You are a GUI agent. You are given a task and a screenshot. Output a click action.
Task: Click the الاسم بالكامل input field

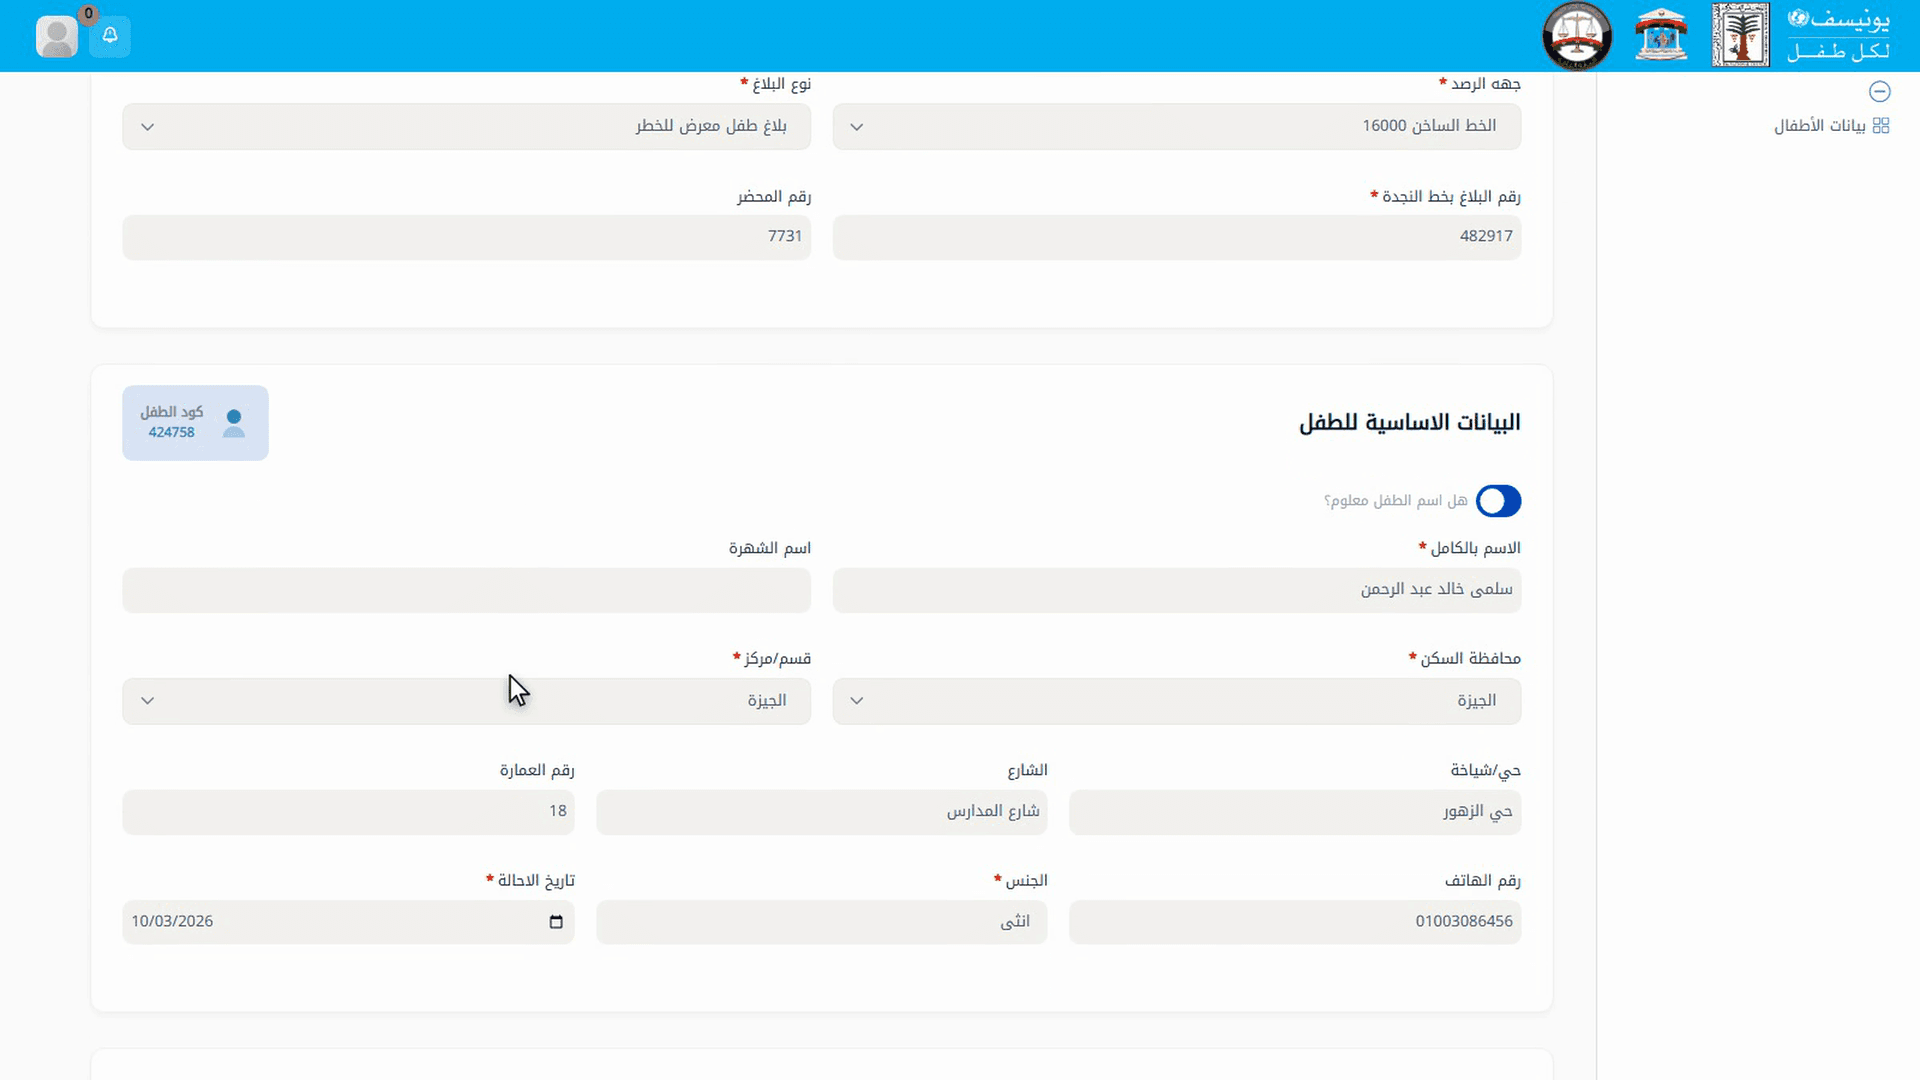click(1177, 590)
